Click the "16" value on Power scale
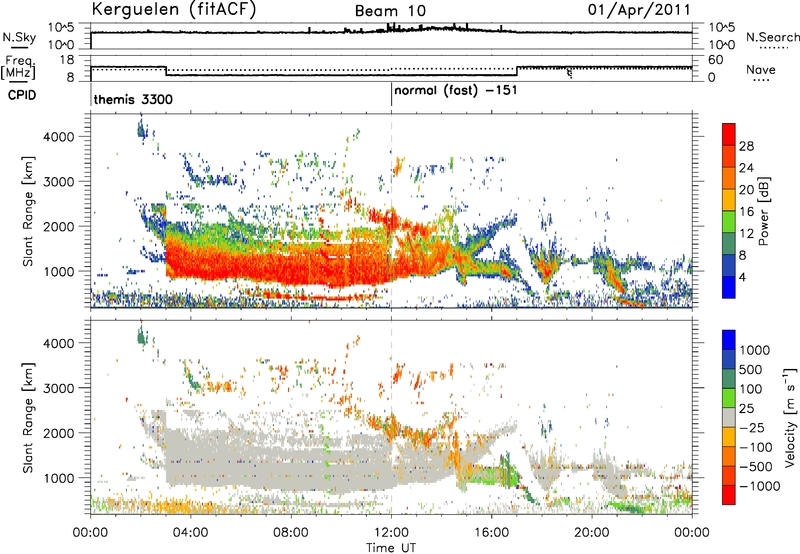The width and height of the screenshot is (800, 554). pyautogui.click(x=746, y=212)
